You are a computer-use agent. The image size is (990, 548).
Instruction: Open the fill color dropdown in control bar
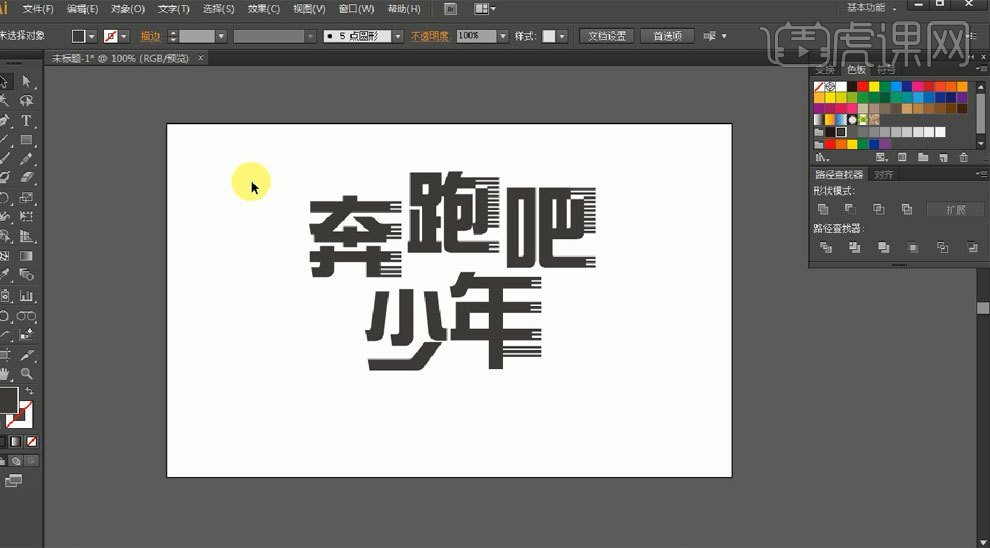point(92,36)
